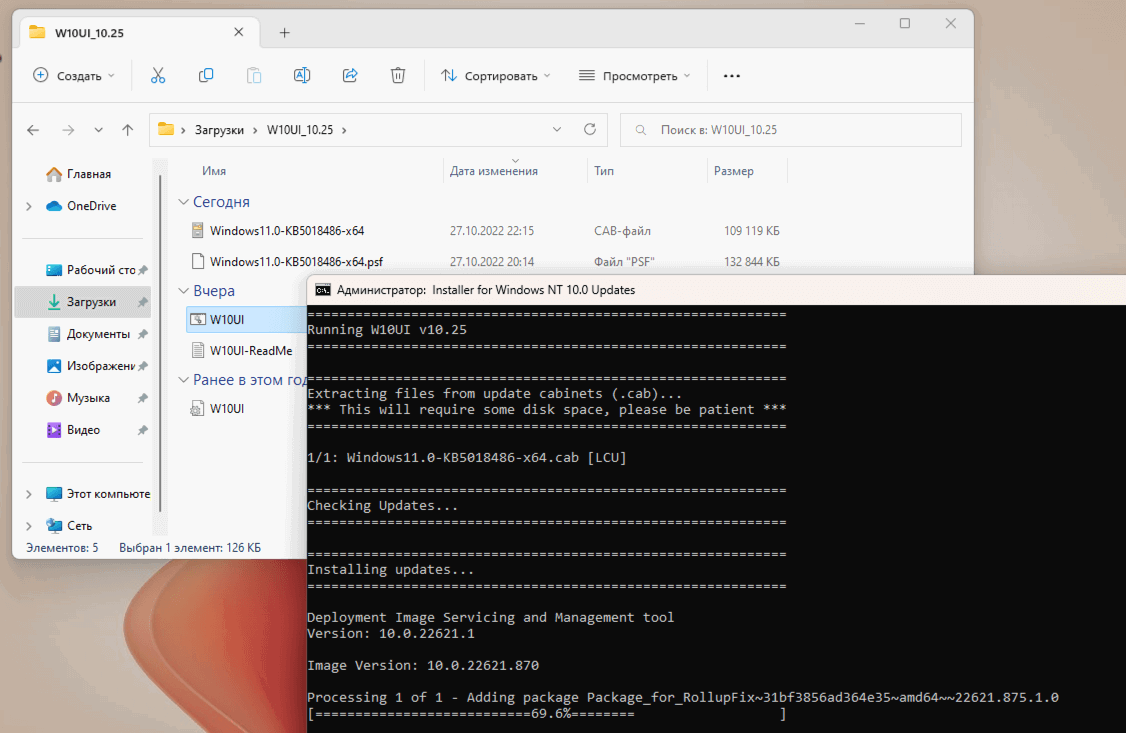1126x733 pixels.
Task: Click САВ-файл type cell
Action: click(622, 230)
